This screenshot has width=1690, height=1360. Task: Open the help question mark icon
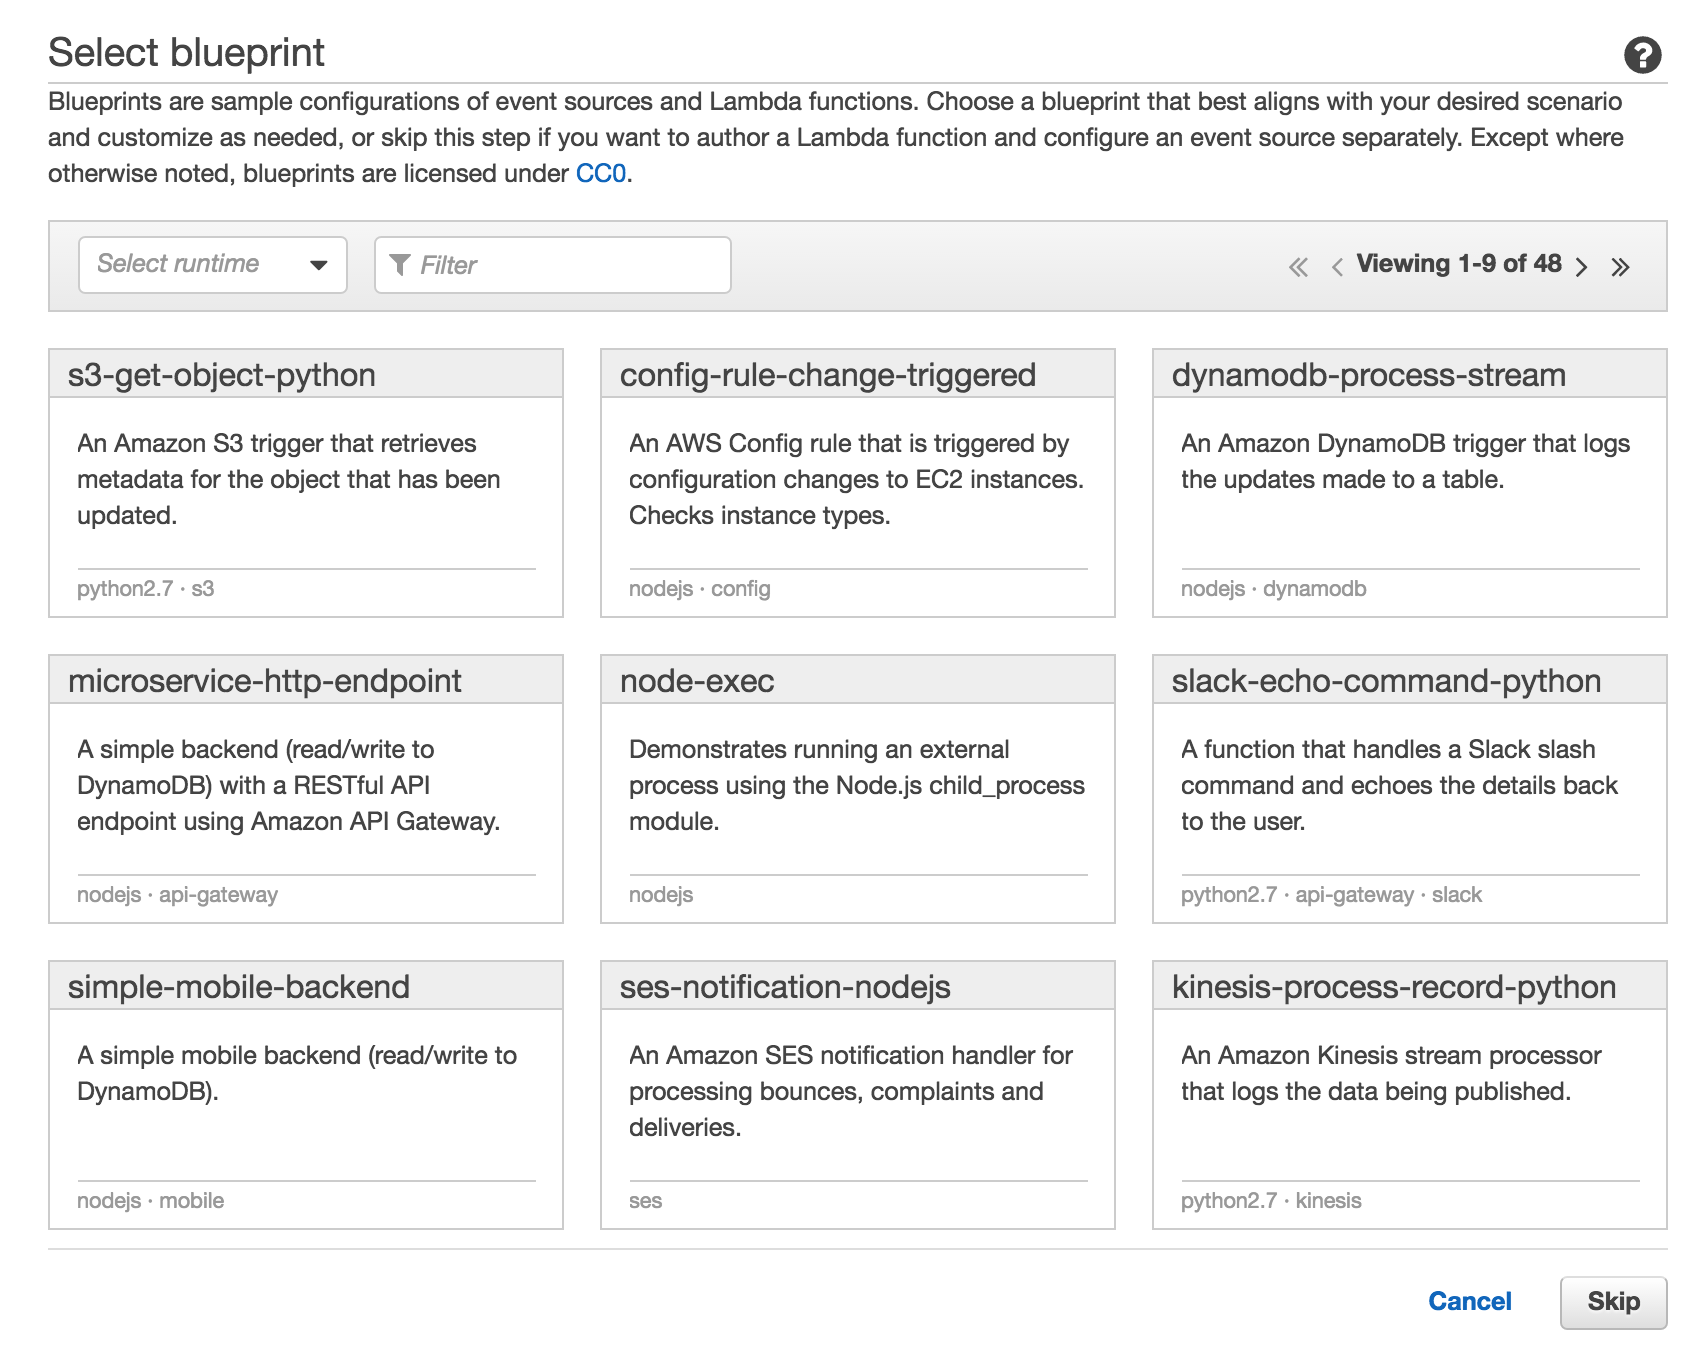1642,55
